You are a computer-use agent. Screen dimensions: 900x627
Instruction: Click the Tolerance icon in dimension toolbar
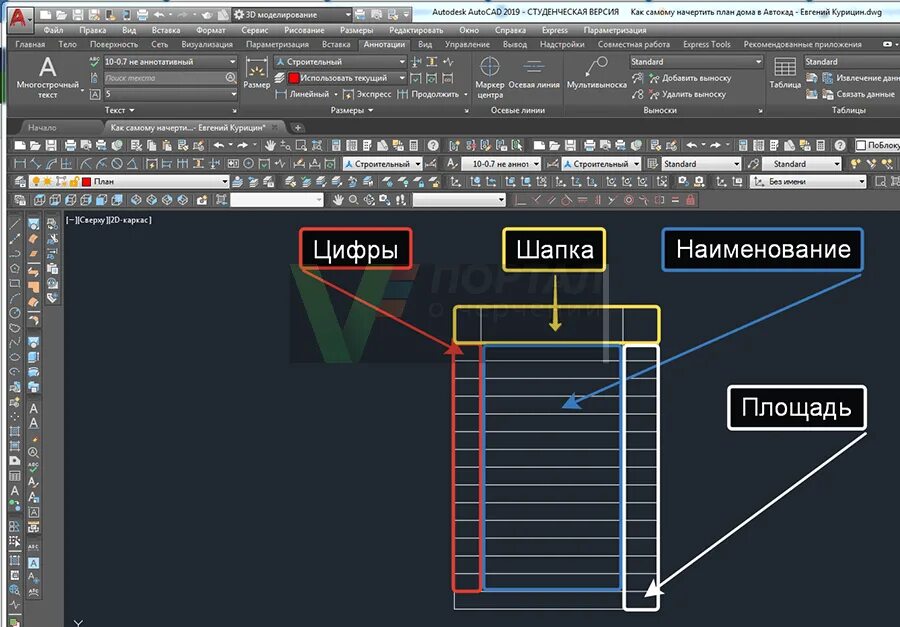coord(233,164)
